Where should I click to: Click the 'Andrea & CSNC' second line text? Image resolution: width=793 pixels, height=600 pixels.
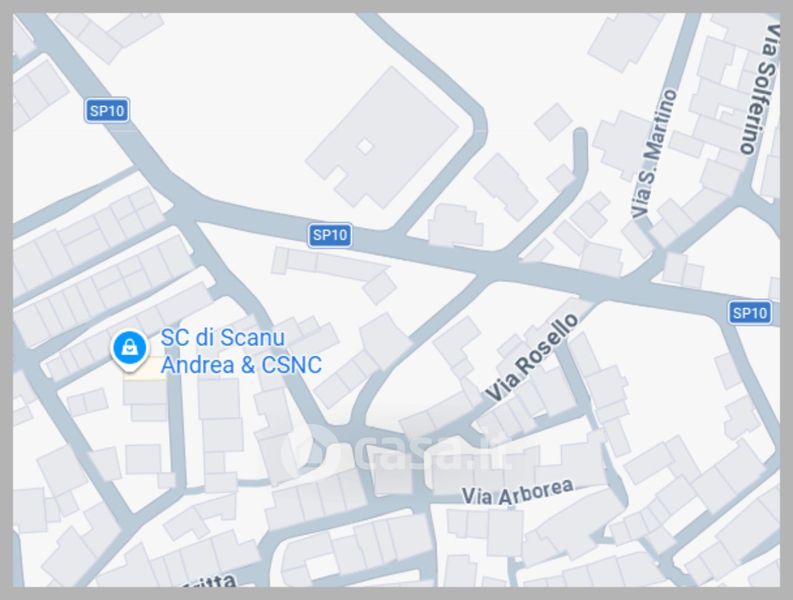241,365
